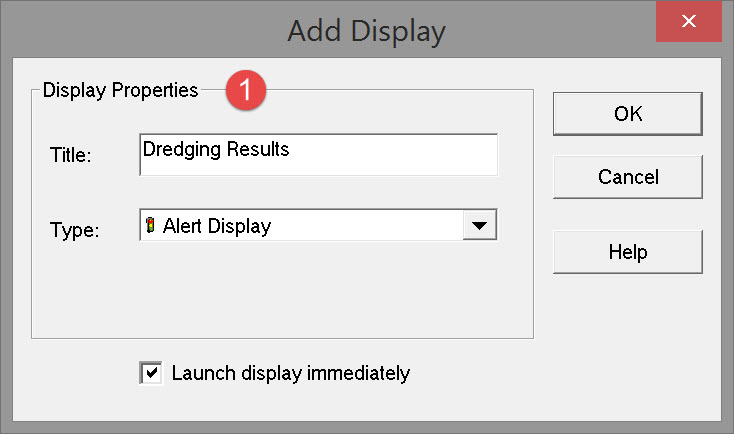Image resolution: width=734 pixels, height=434 pixels.
Task: Click the word 'Results' in Title field
Action: [258, 150]
